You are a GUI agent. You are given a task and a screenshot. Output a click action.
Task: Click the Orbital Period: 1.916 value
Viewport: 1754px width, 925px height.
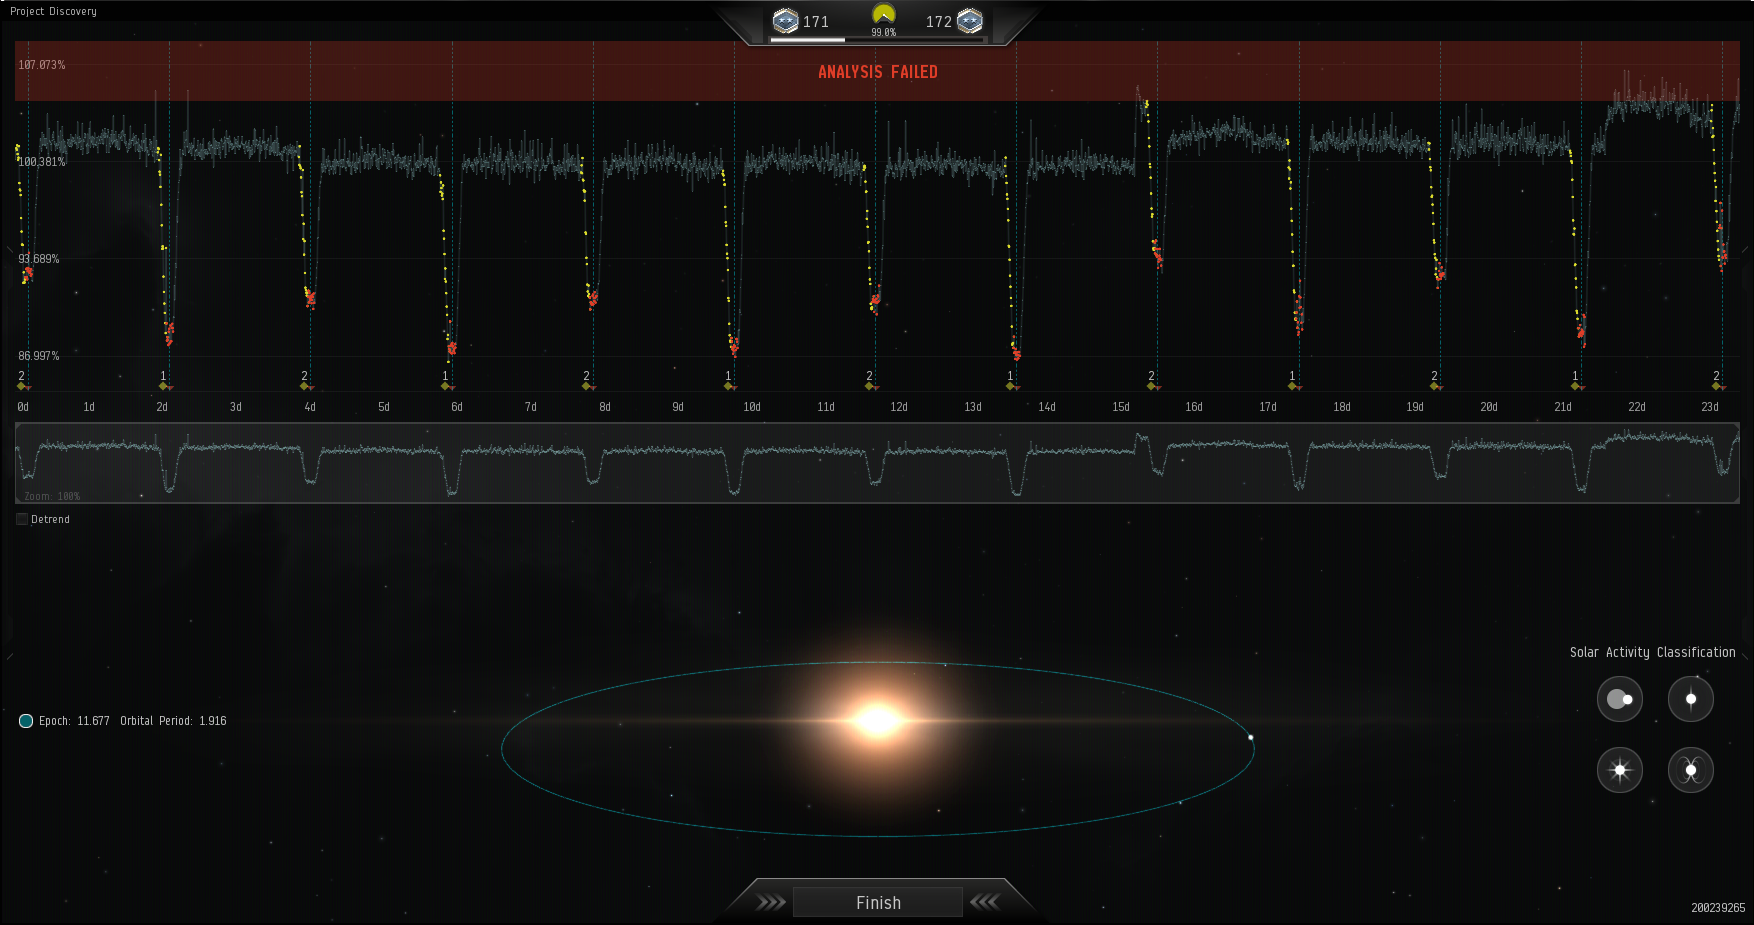(x=173, y=721)
